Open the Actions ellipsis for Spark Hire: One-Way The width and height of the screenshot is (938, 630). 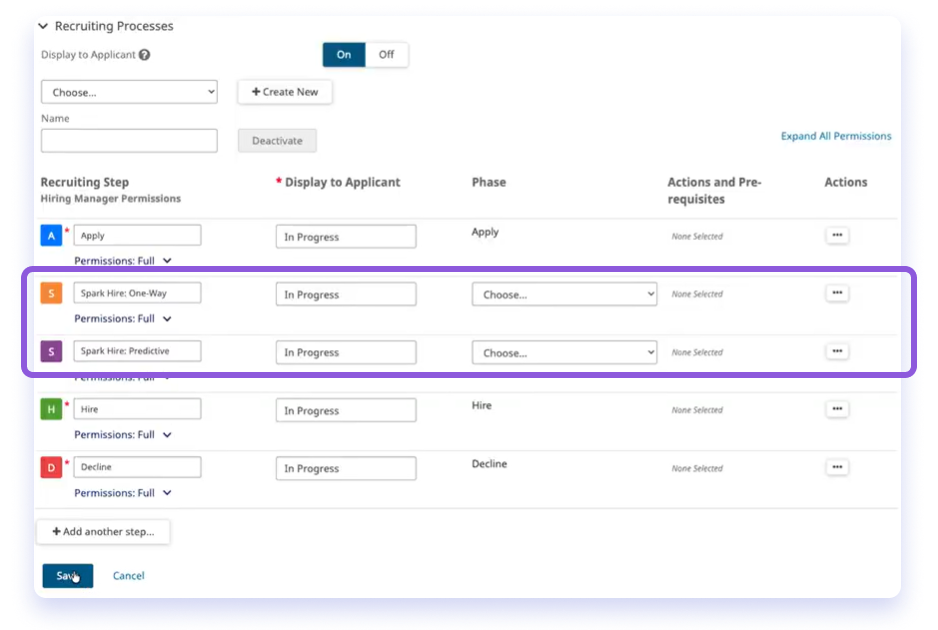[837, 292]
